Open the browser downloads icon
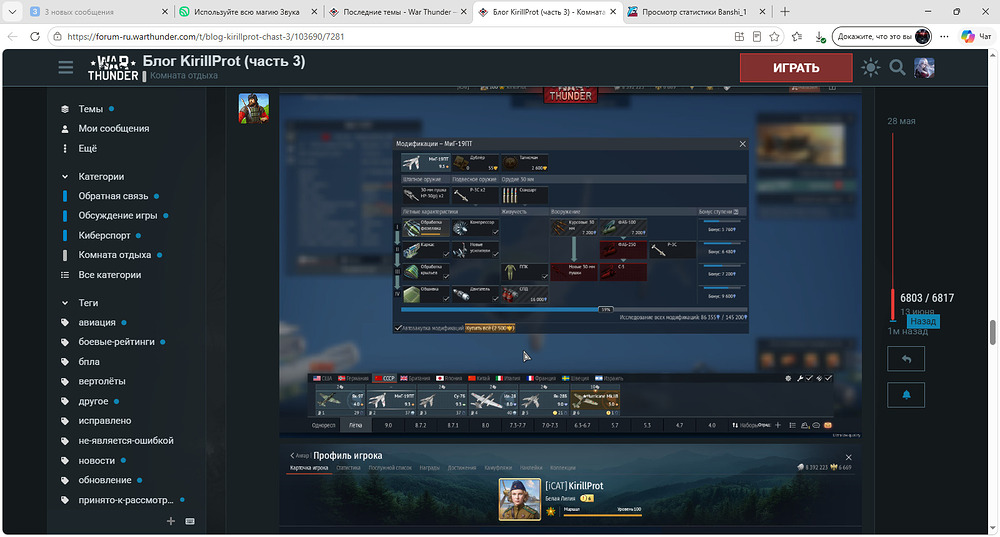 (820, 37)
